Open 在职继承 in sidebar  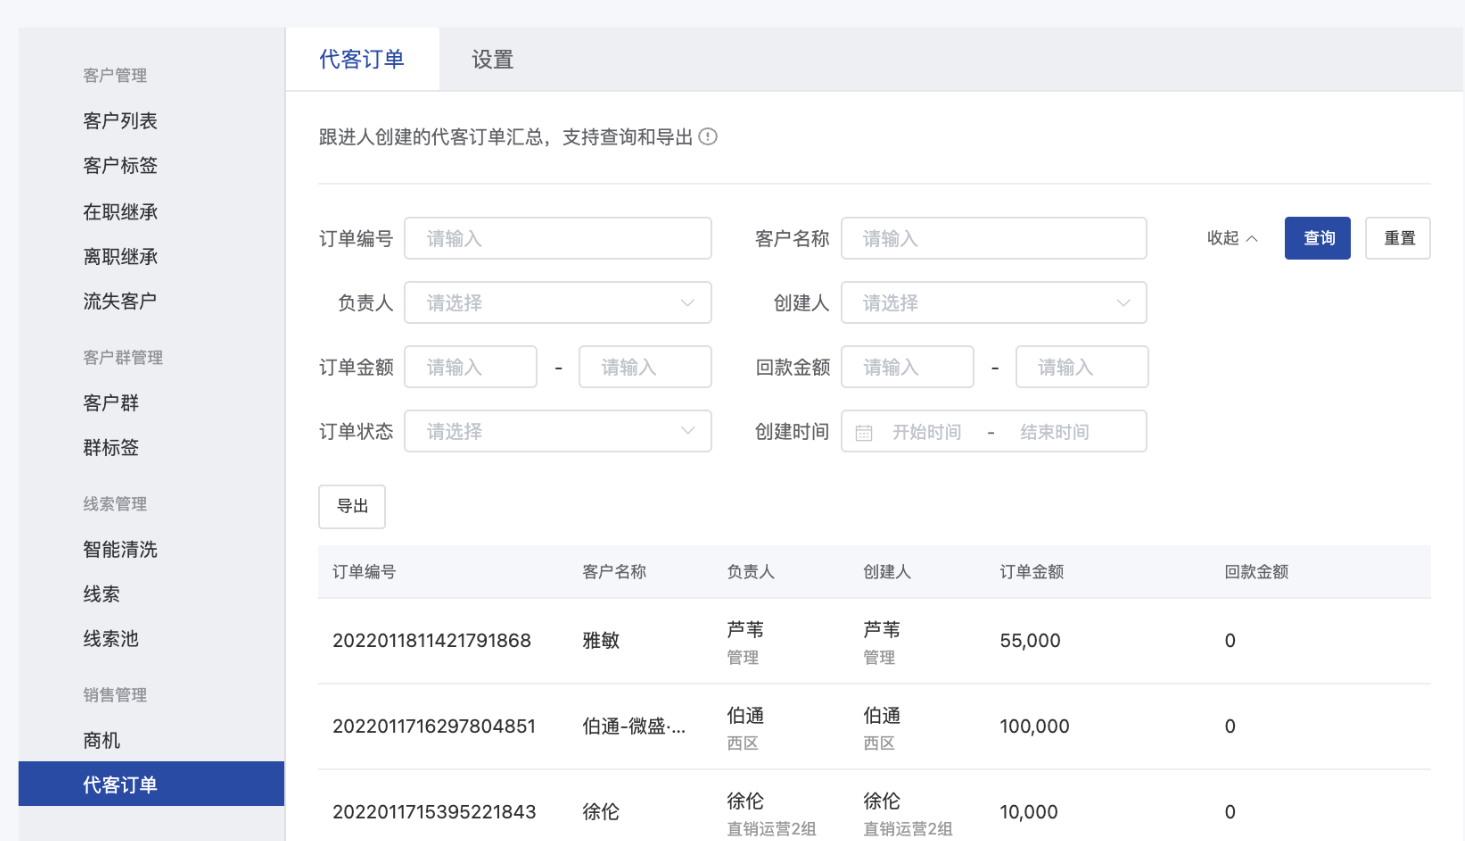coord(120,212)
